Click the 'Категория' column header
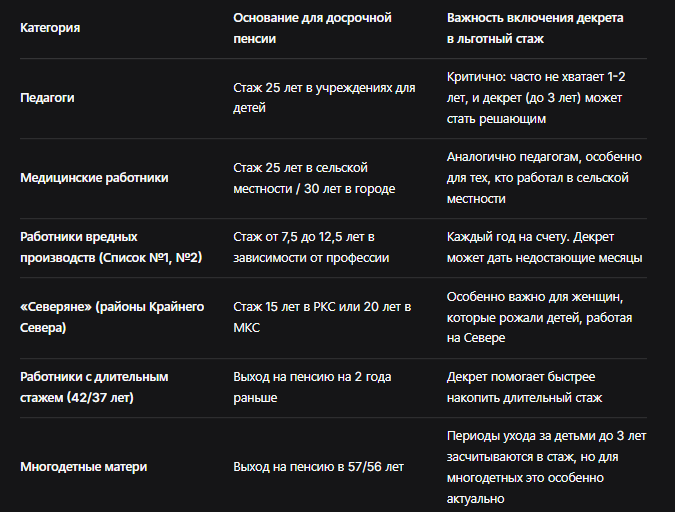Screen dimensions: 675x512 click(50, 28)
